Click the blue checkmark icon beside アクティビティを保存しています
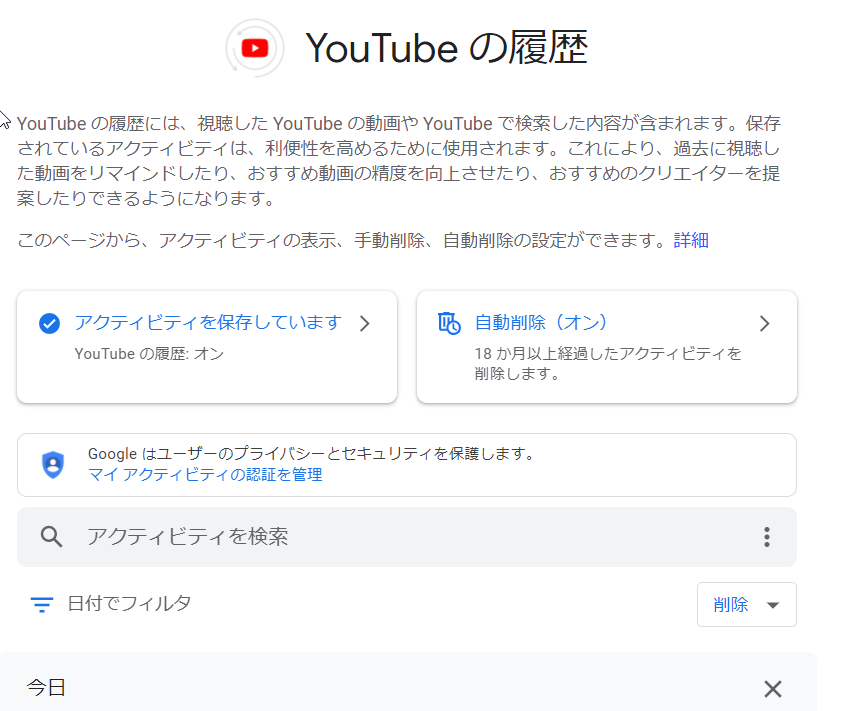The image size is (868, 711). (x=51, y=322)
